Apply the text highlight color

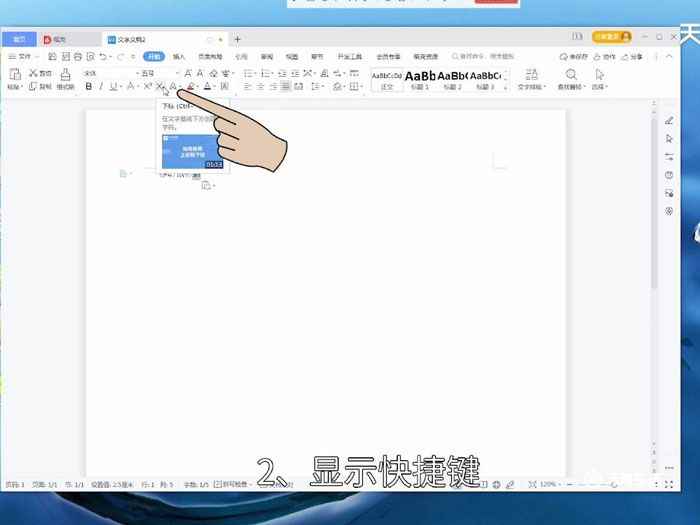(191, 86)
